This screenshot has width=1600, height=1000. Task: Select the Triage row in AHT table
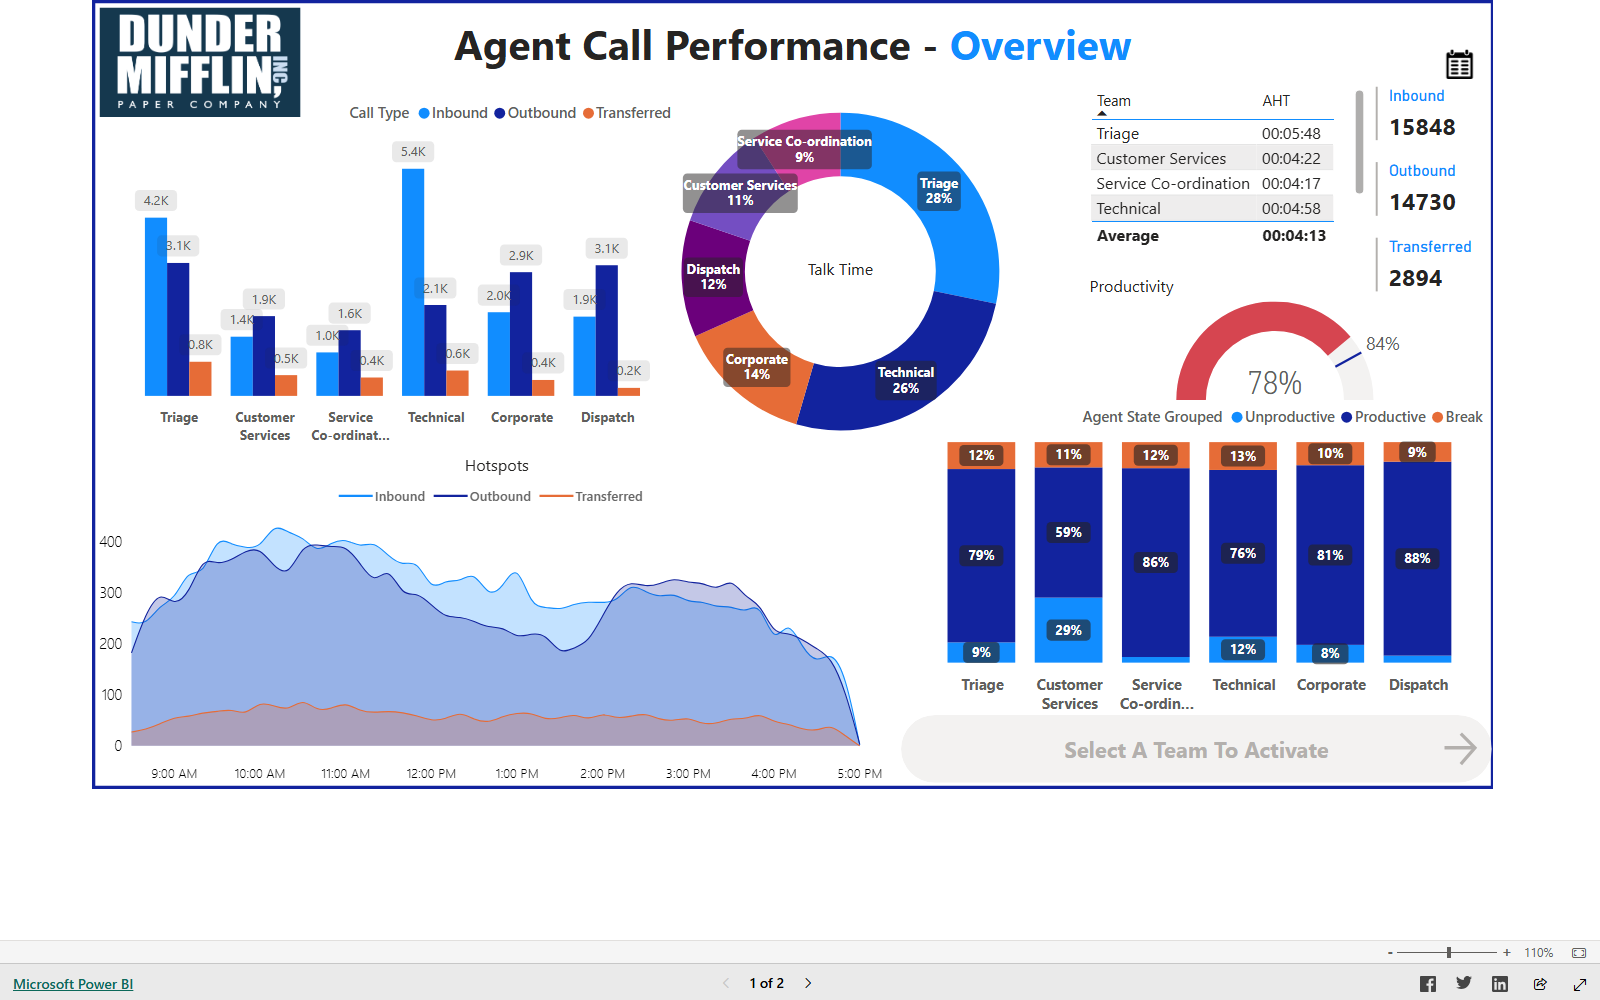pos(1212,133)
